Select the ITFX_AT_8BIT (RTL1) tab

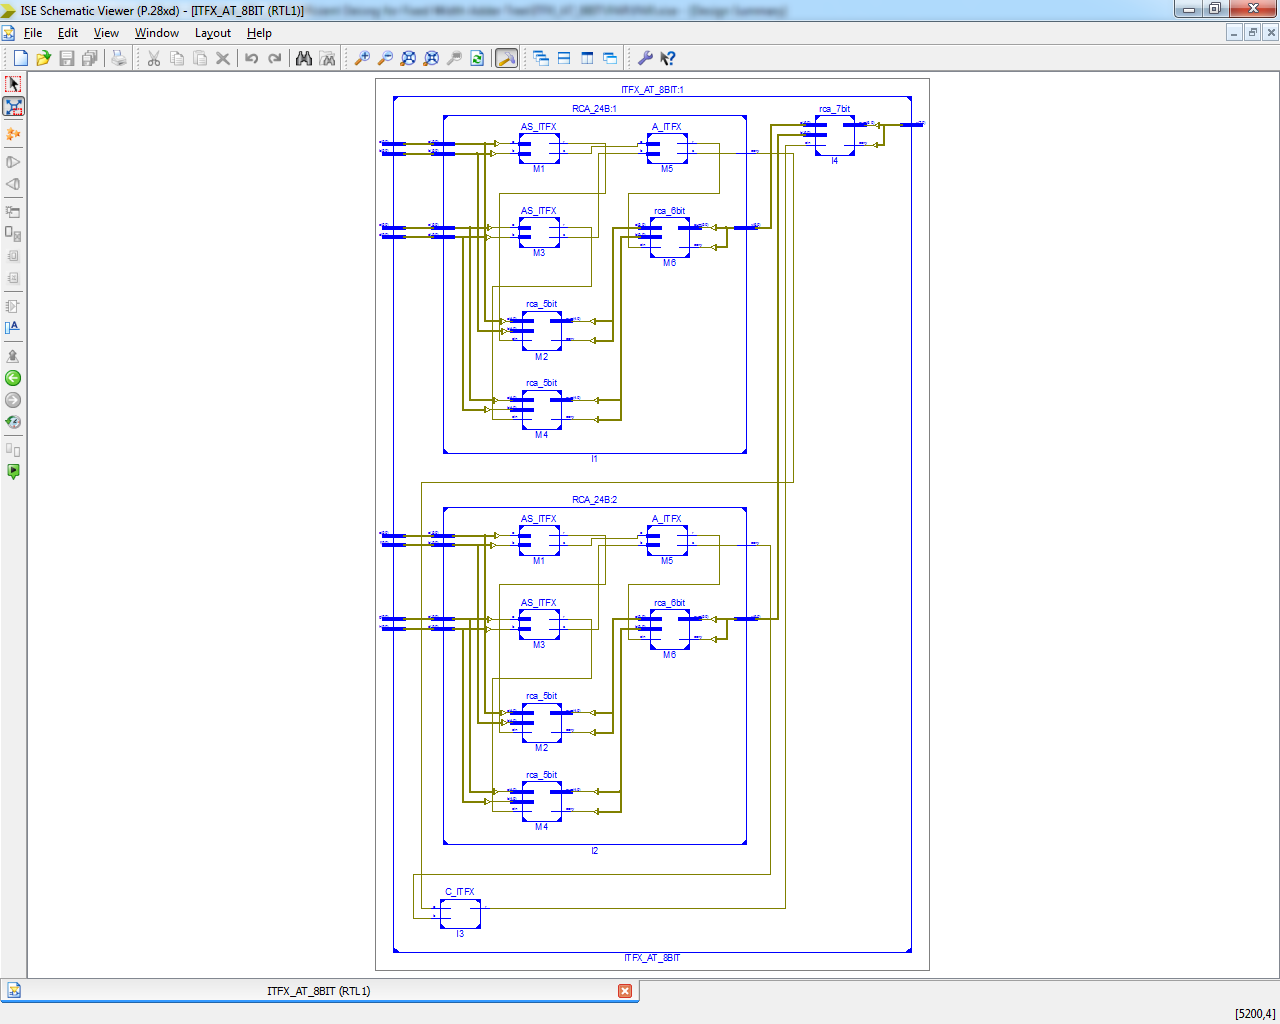click(x=318, y=991)
